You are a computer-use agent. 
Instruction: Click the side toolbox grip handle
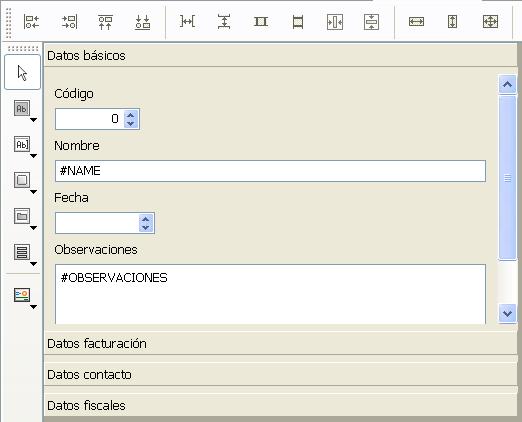coord(23,49)
